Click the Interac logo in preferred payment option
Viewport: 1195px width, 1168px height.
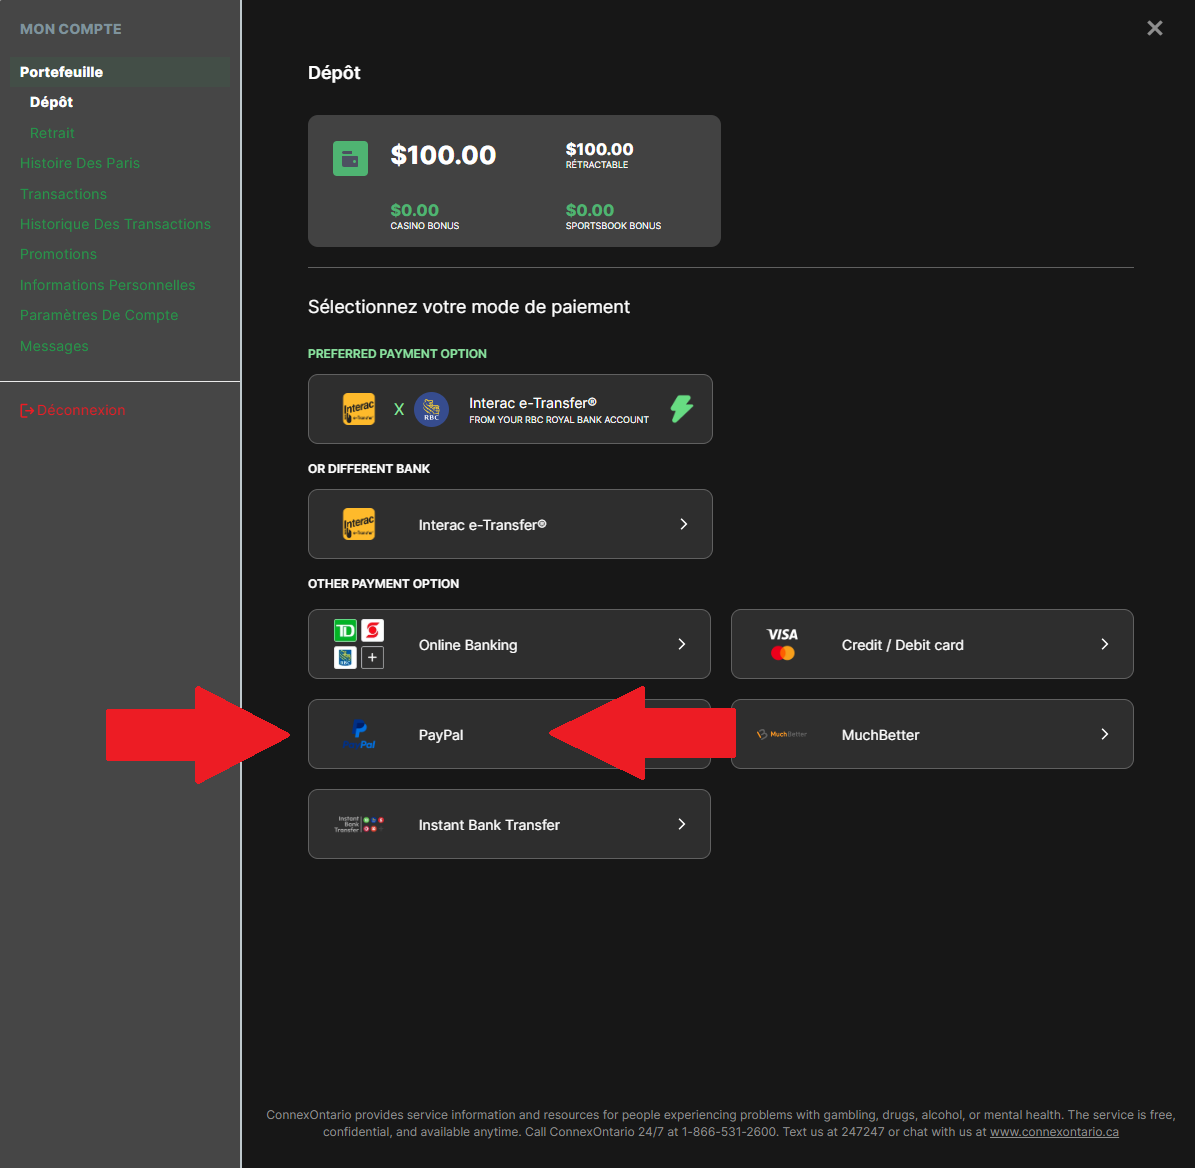point(358,409)
